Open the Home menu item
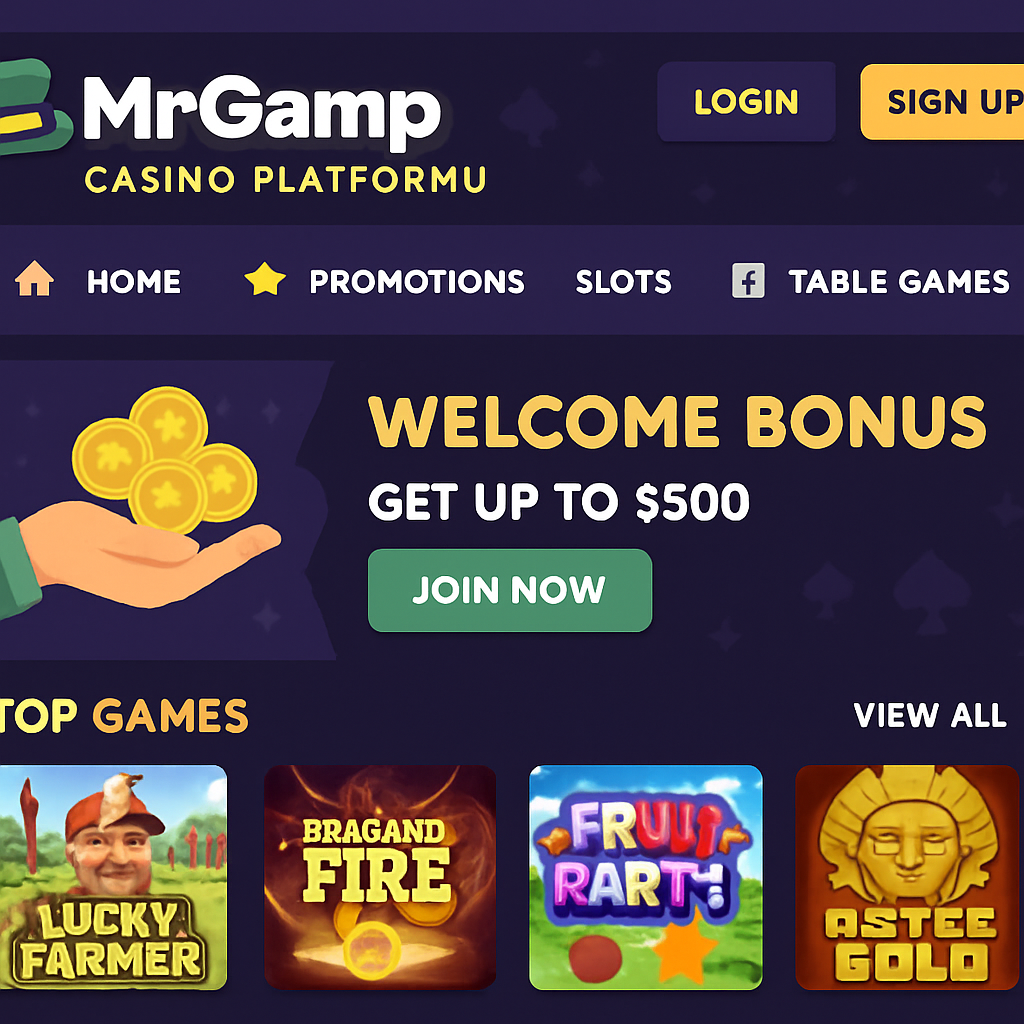 (x=134, y=281)
